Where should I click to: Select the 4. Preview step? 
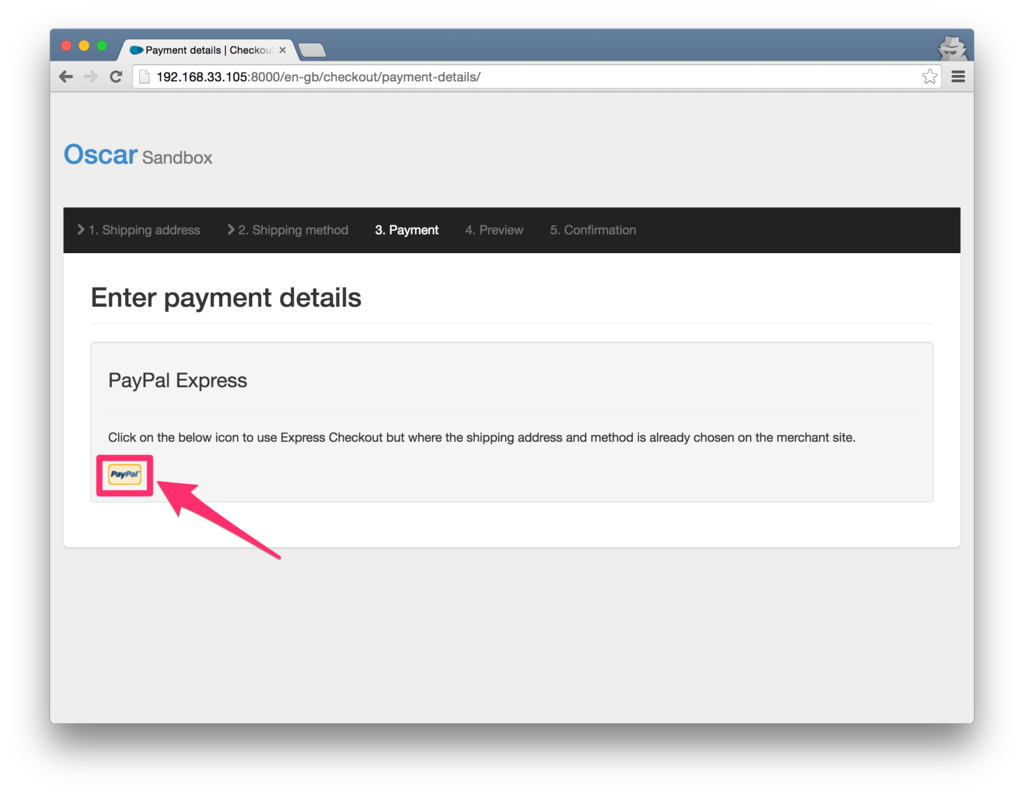click(494, 230)
